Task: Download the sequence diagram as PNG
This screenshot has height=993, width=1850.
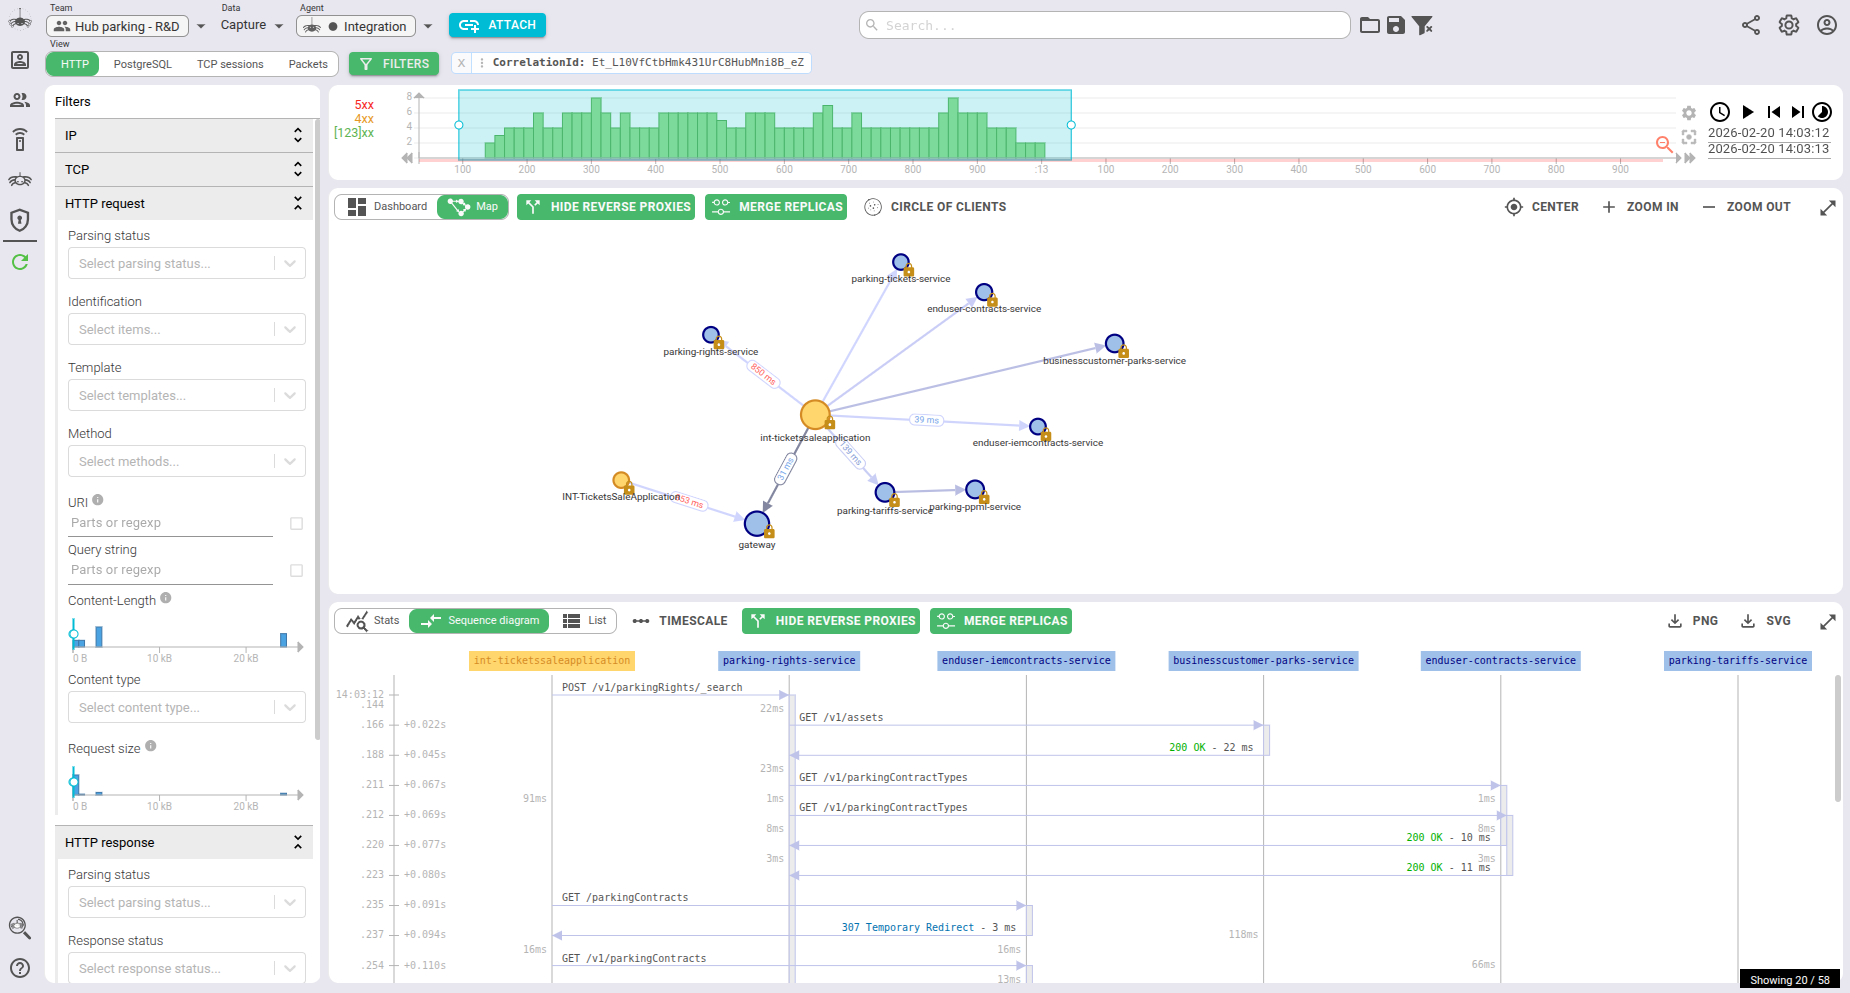Action: (x=1693, y=620)
